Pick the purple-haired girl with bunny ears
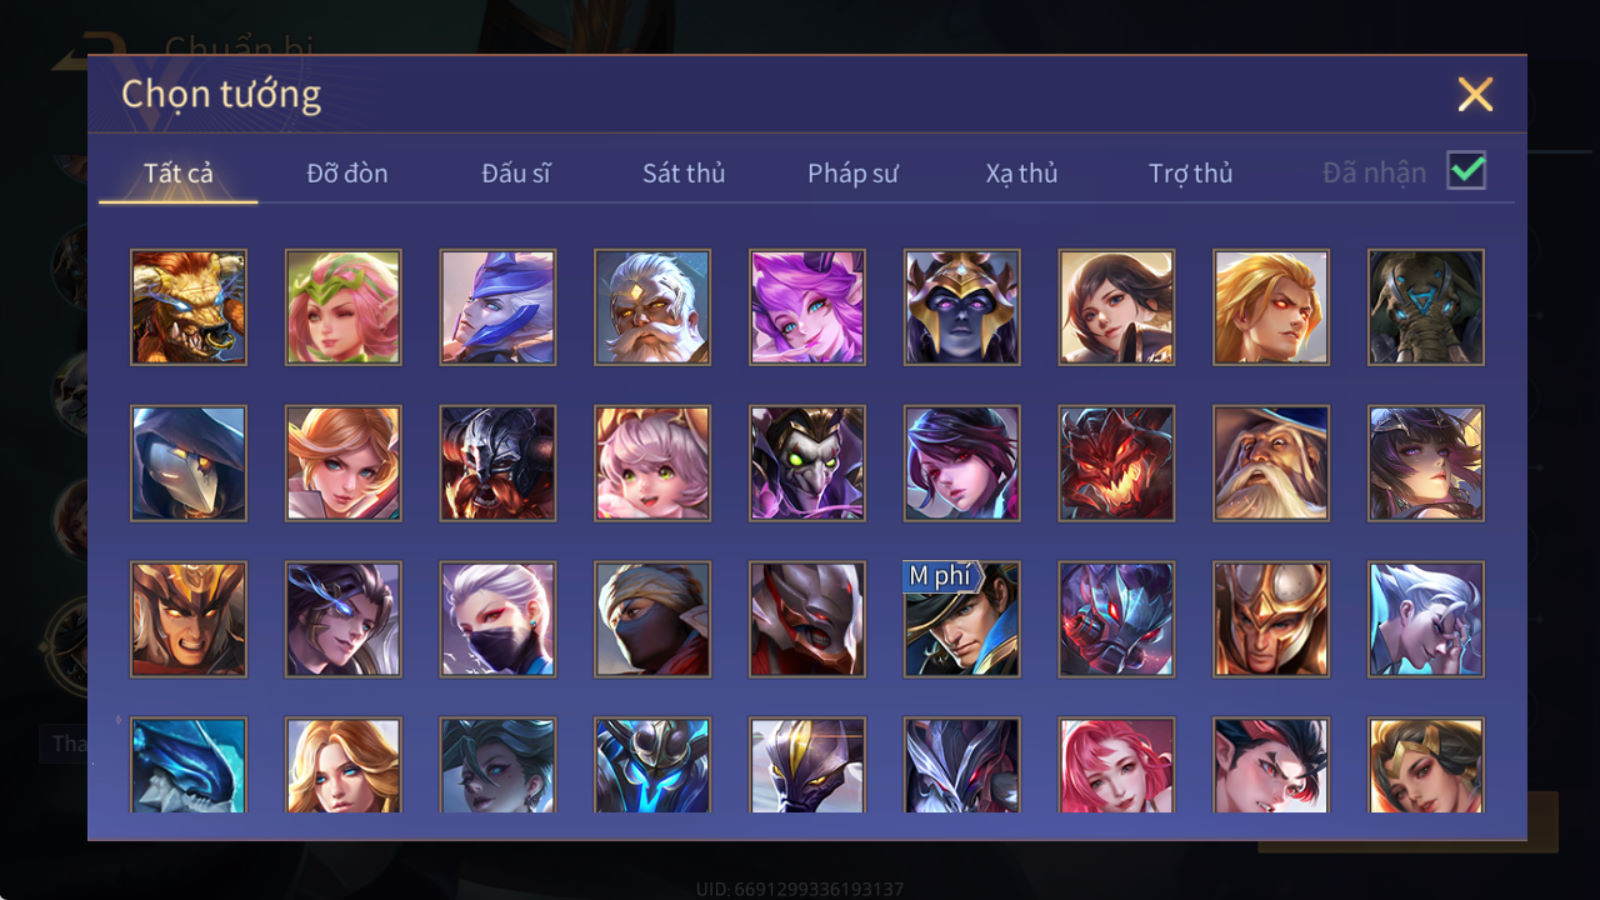 [807, 307]
